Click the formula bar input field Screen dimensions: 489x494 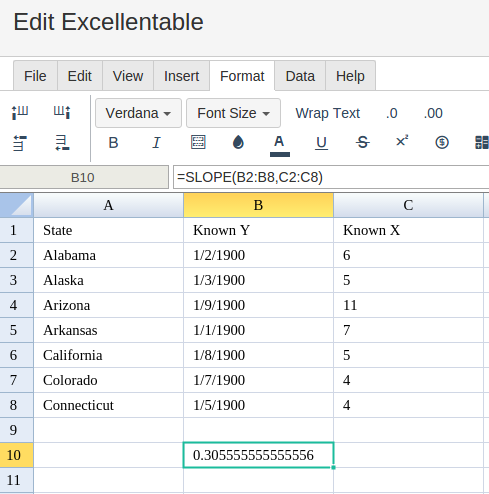coord(331,177)
